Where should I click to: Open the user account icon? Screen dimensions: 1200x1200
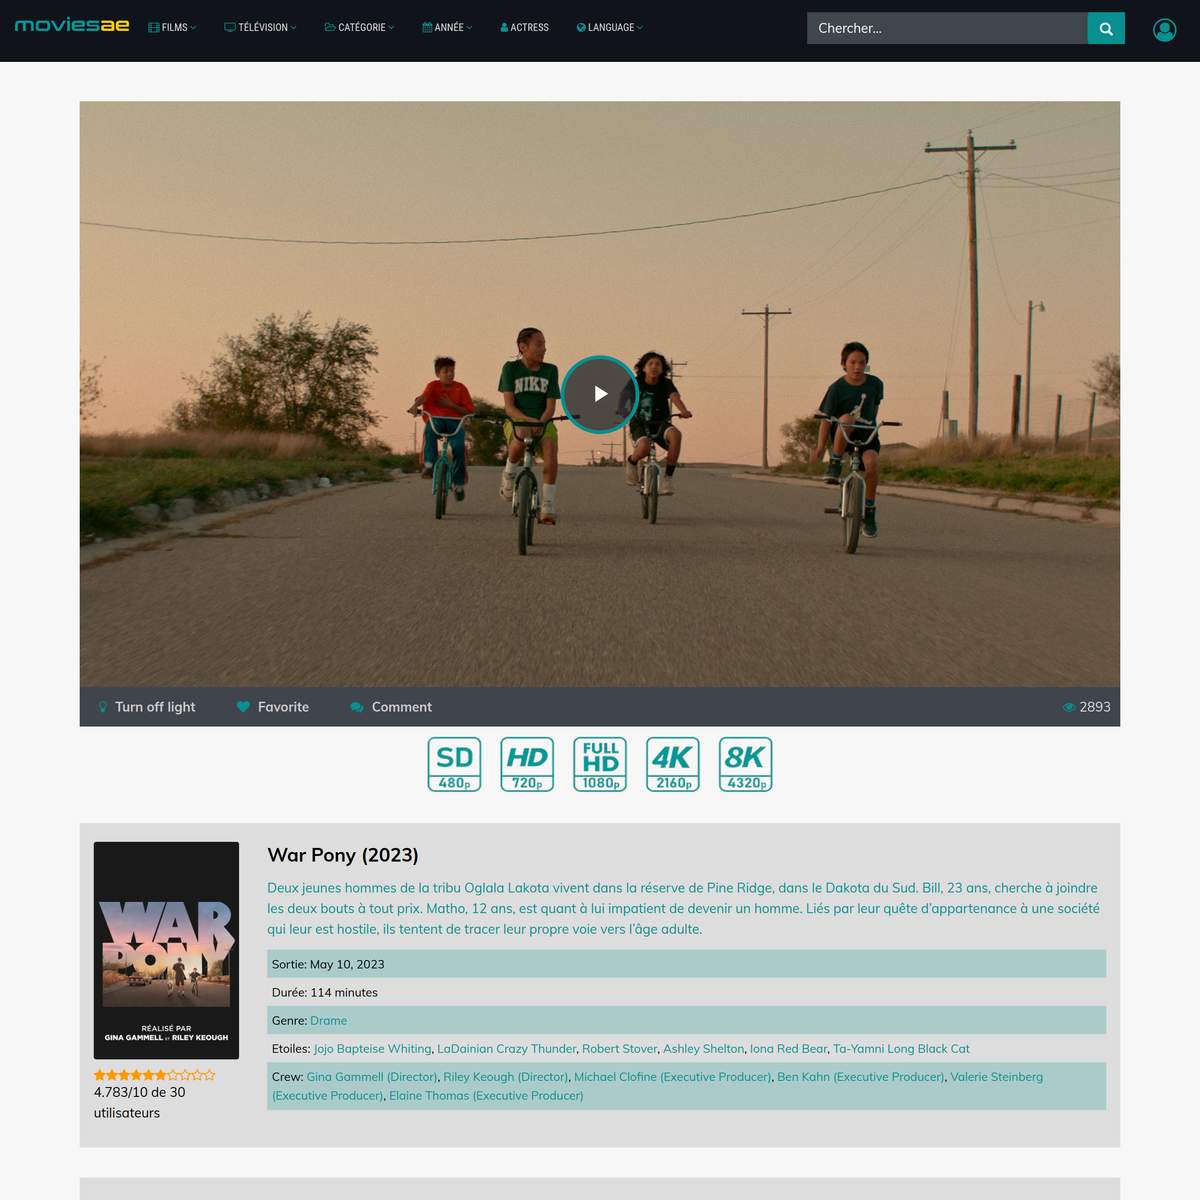click(1164, 30)
